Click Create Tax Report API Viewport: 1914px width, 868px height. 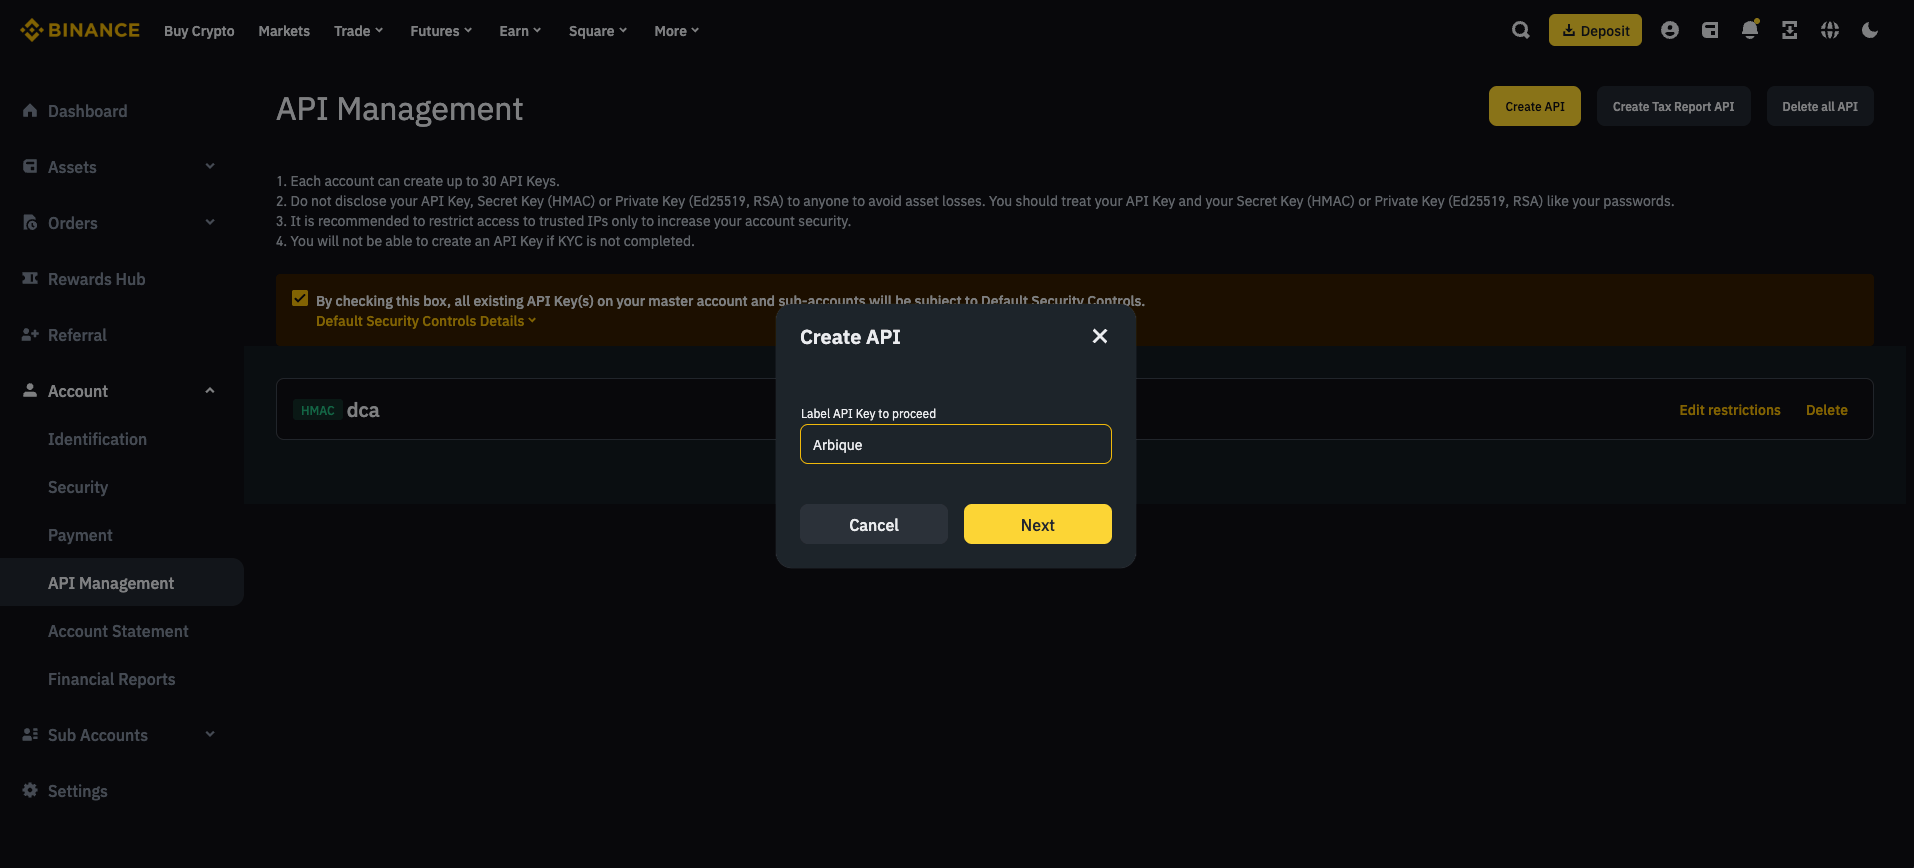click(1673, 106)
